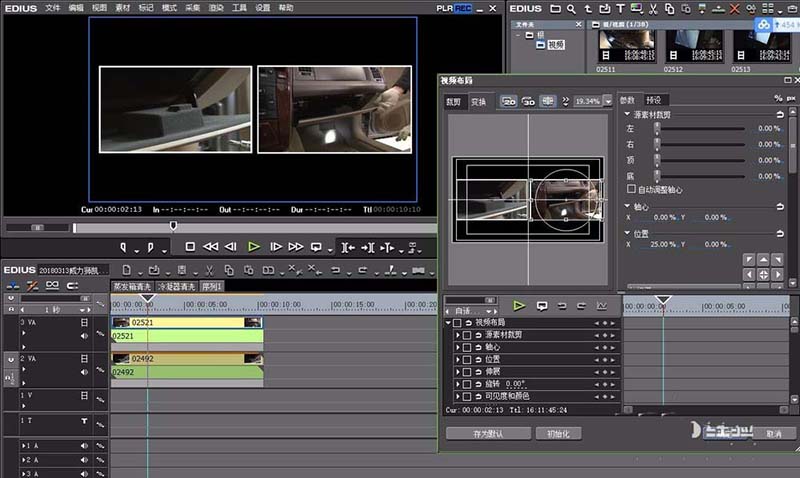This screenshot has height=478, width=800.
Task: Open the 文件 menu
Action: [x=52, y=7]
